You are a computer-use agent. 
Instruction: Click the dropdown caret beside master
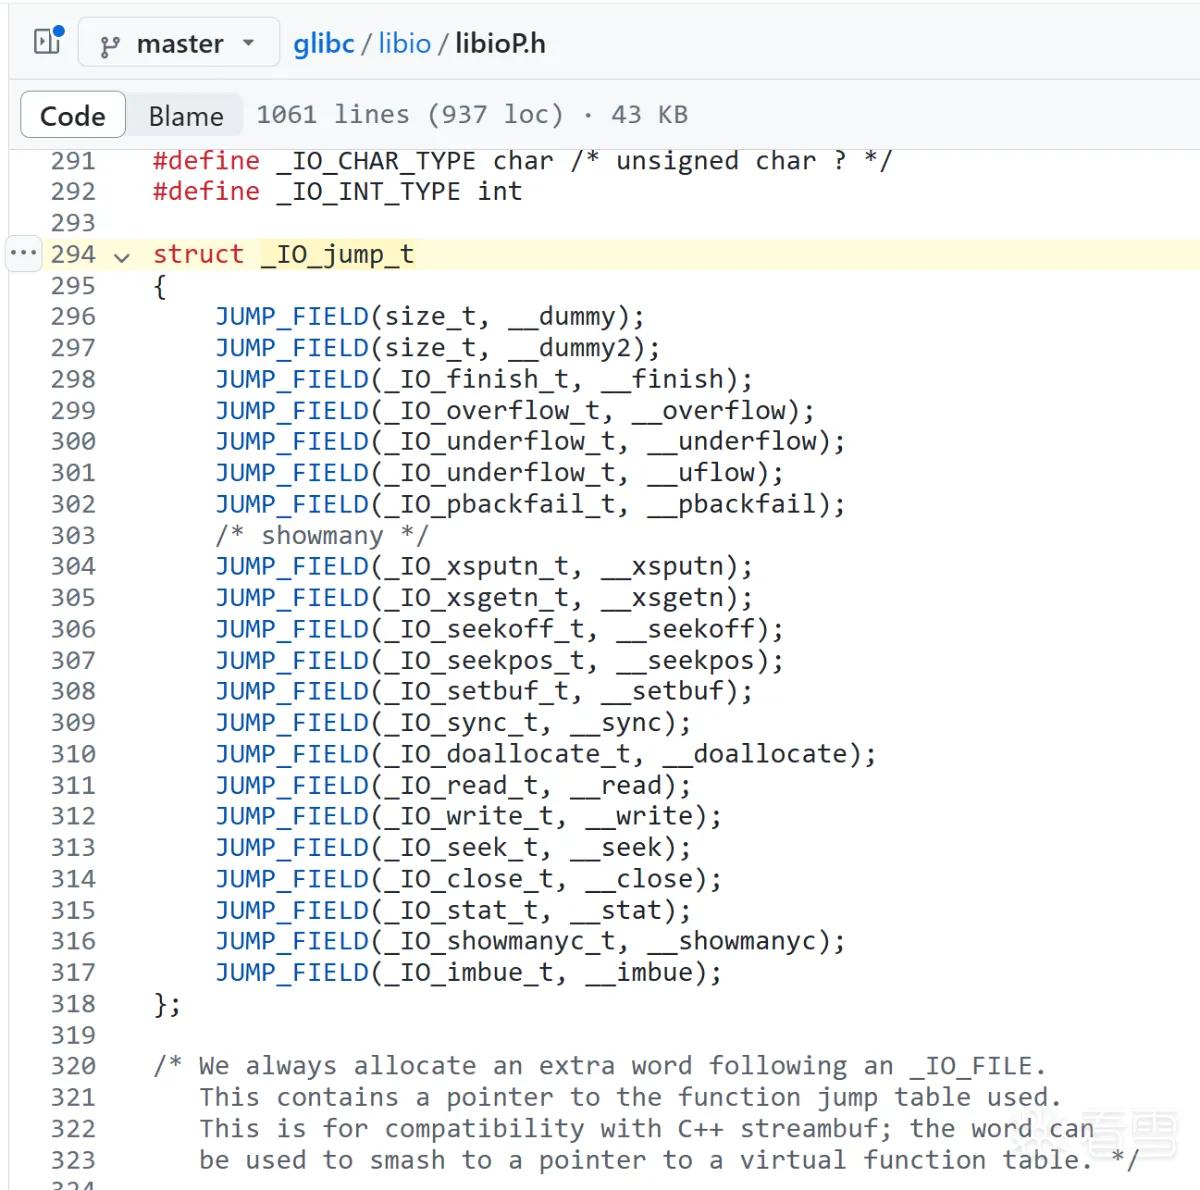(249, 43)
